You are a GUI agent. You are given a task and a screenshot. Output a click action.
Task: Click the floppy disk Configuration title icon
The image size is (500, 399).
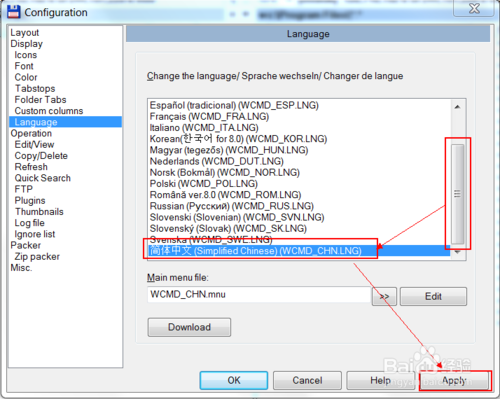14,12
